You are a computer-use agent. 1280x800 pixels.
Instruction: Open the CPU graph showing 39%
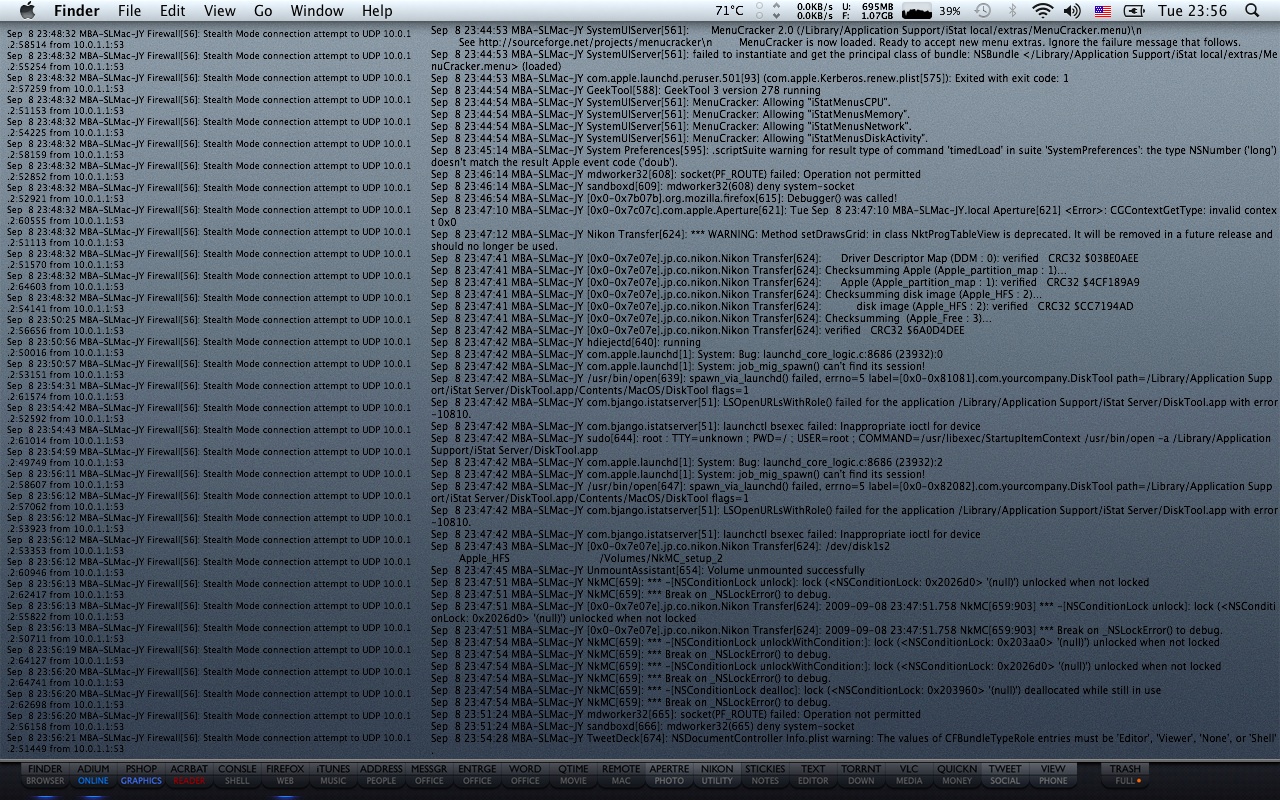tap(930, 11)
